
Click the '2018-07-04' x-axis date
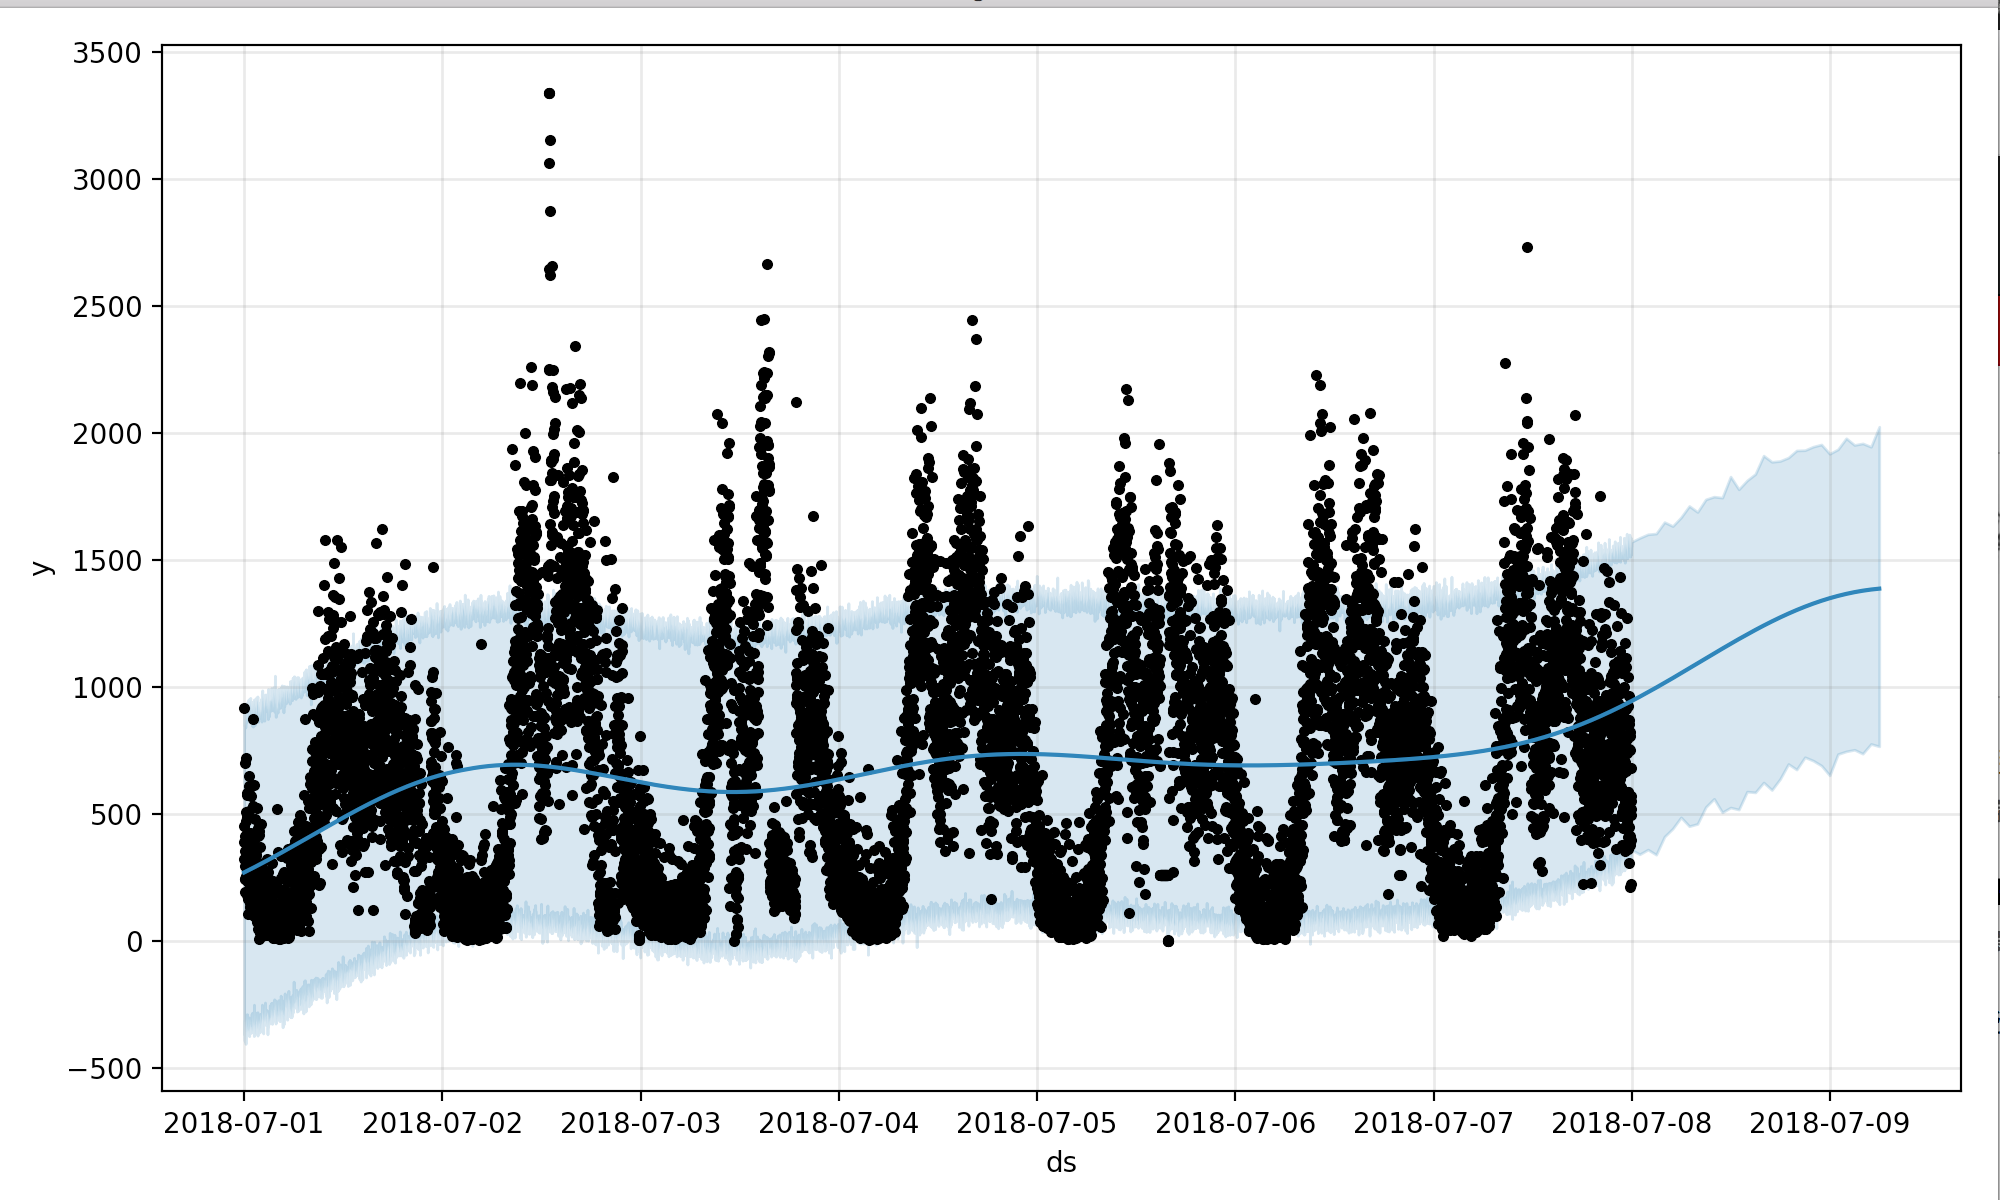click(x=838, y=1123)
